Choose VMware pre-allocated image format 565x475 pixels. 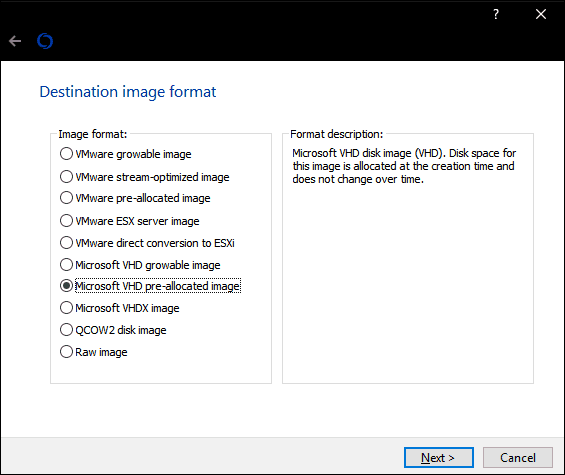[x=135, y=198]
